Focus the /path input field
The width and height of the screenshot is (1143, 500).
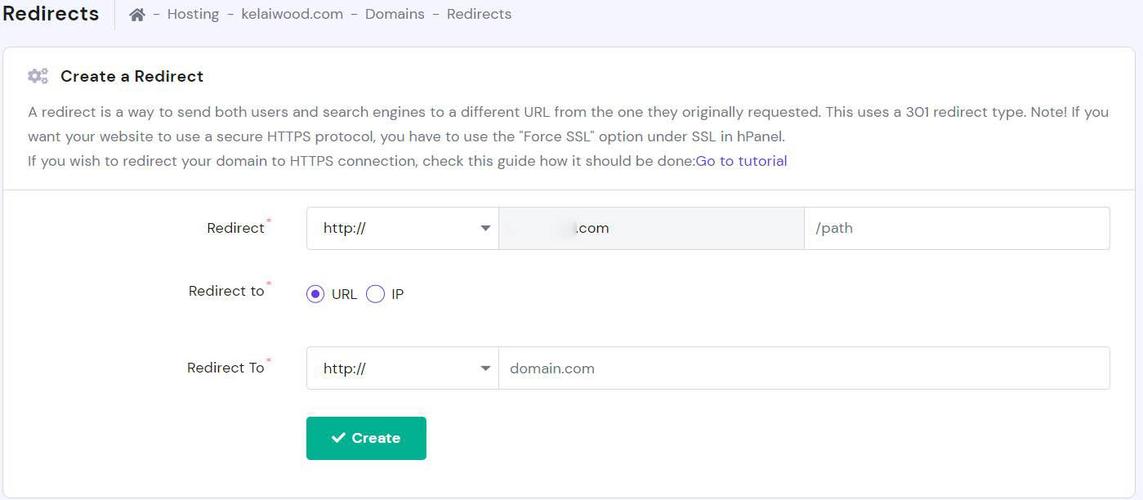956,228
